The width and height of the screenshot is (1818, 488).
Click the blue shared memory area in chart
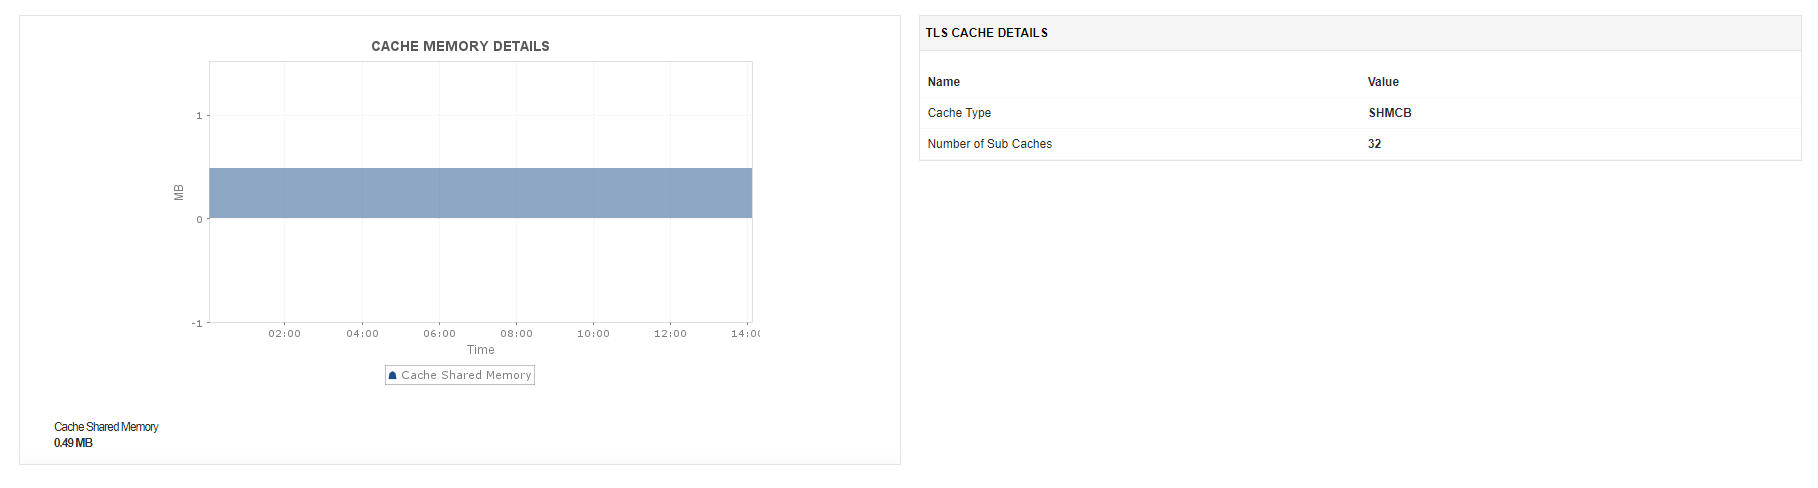tap(480, 193)
